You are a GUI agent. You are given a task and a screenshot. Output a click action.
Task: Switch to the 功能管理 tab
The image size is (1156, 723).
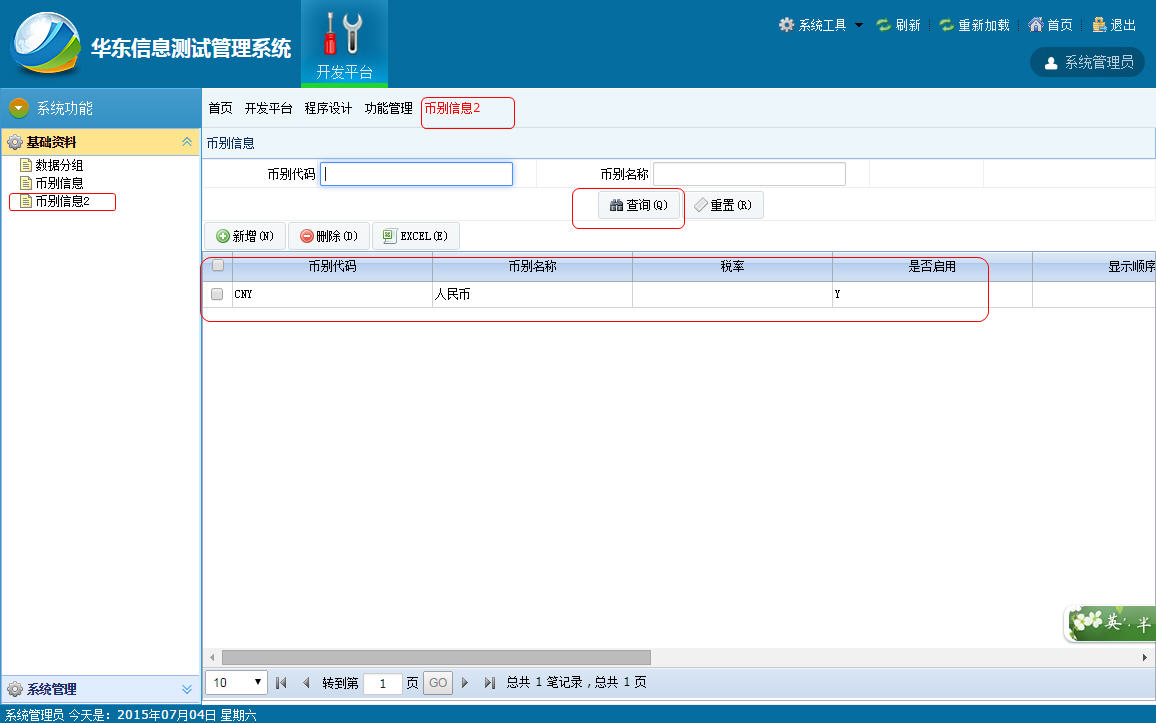point(389,108)
